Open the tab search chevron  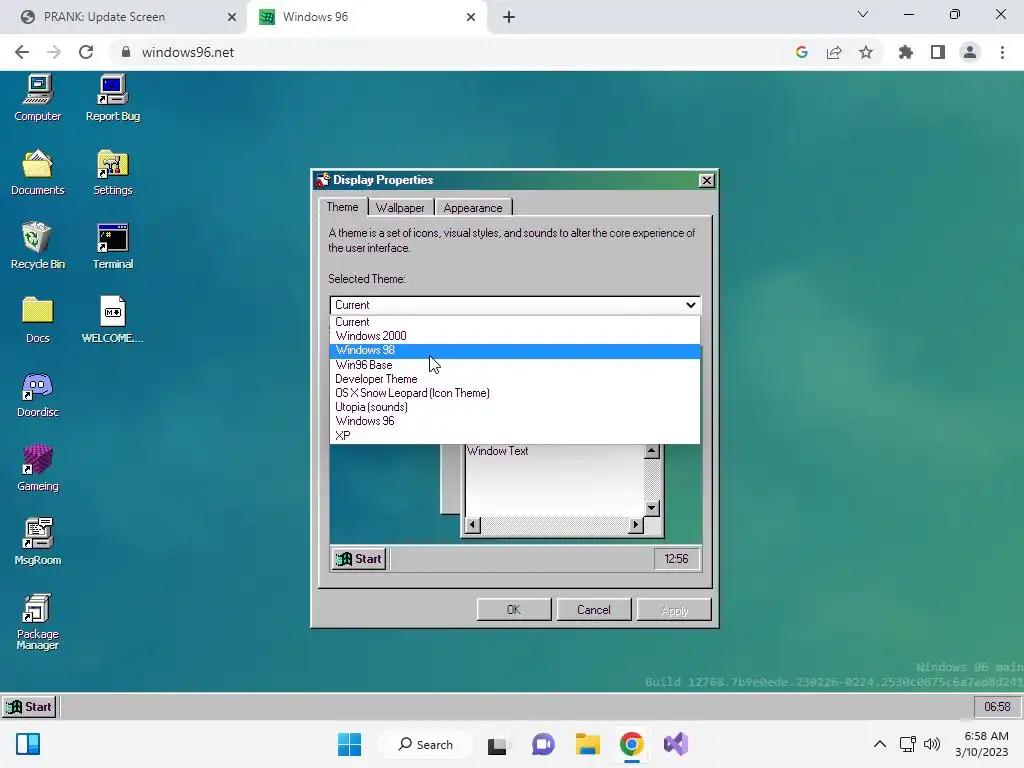863,14
